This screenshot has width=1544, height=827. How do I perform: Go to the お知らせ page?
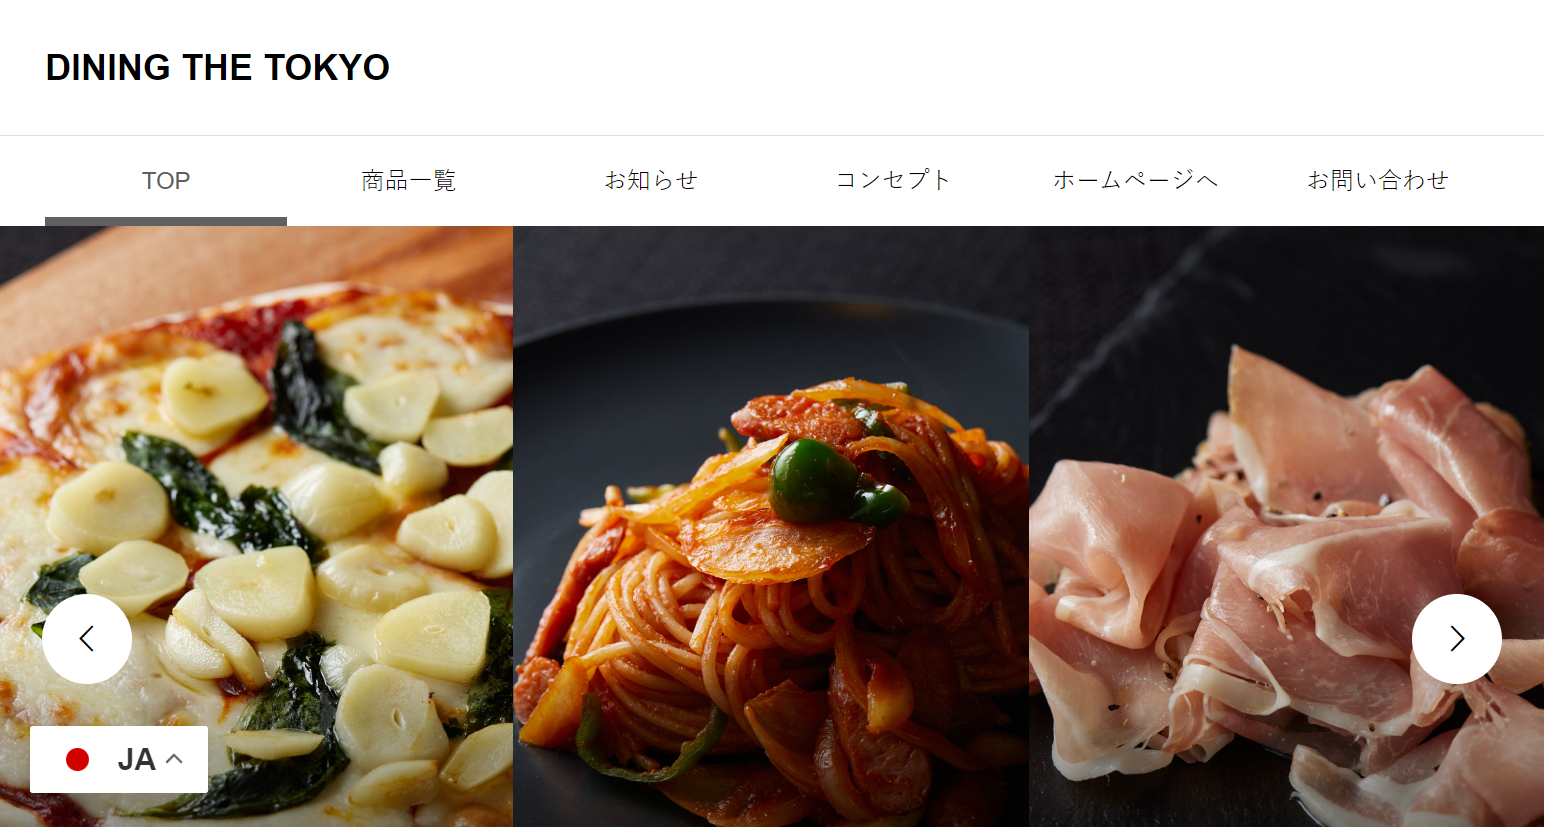pyautogui.click(x=650, y=181)
